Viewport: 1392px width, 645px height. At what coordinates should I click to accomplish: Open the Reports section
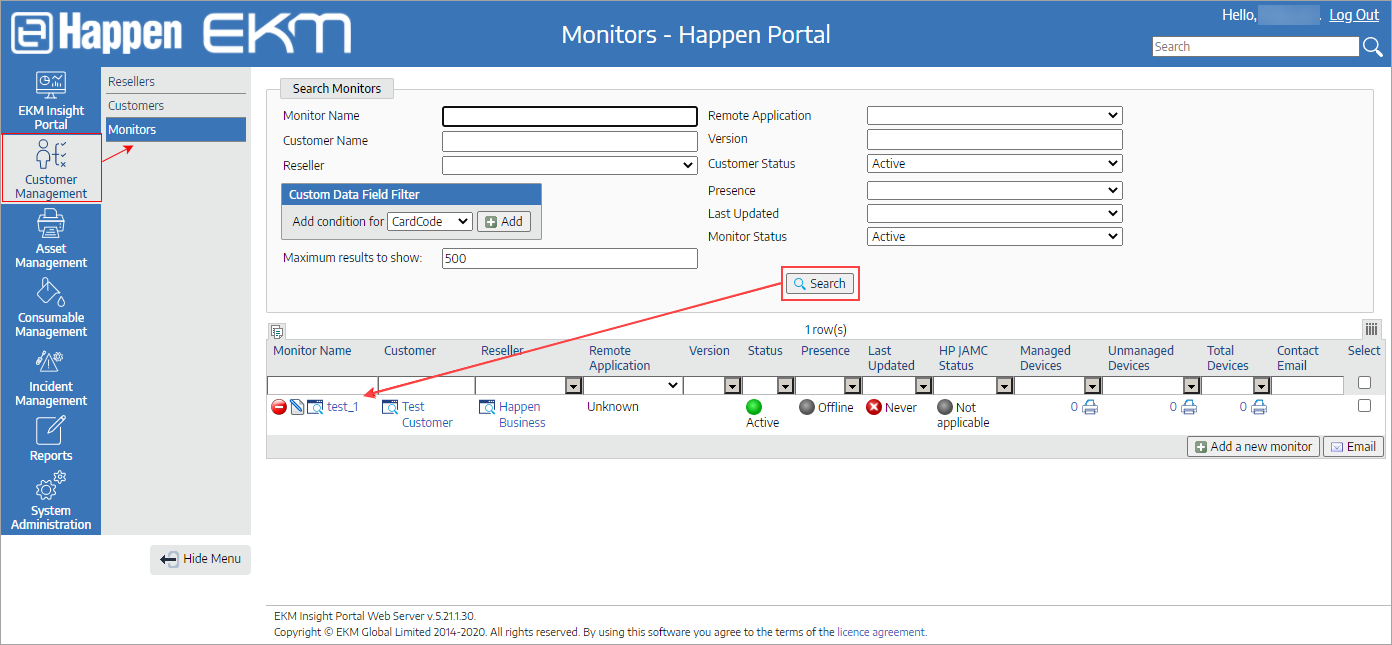[51, 438]
